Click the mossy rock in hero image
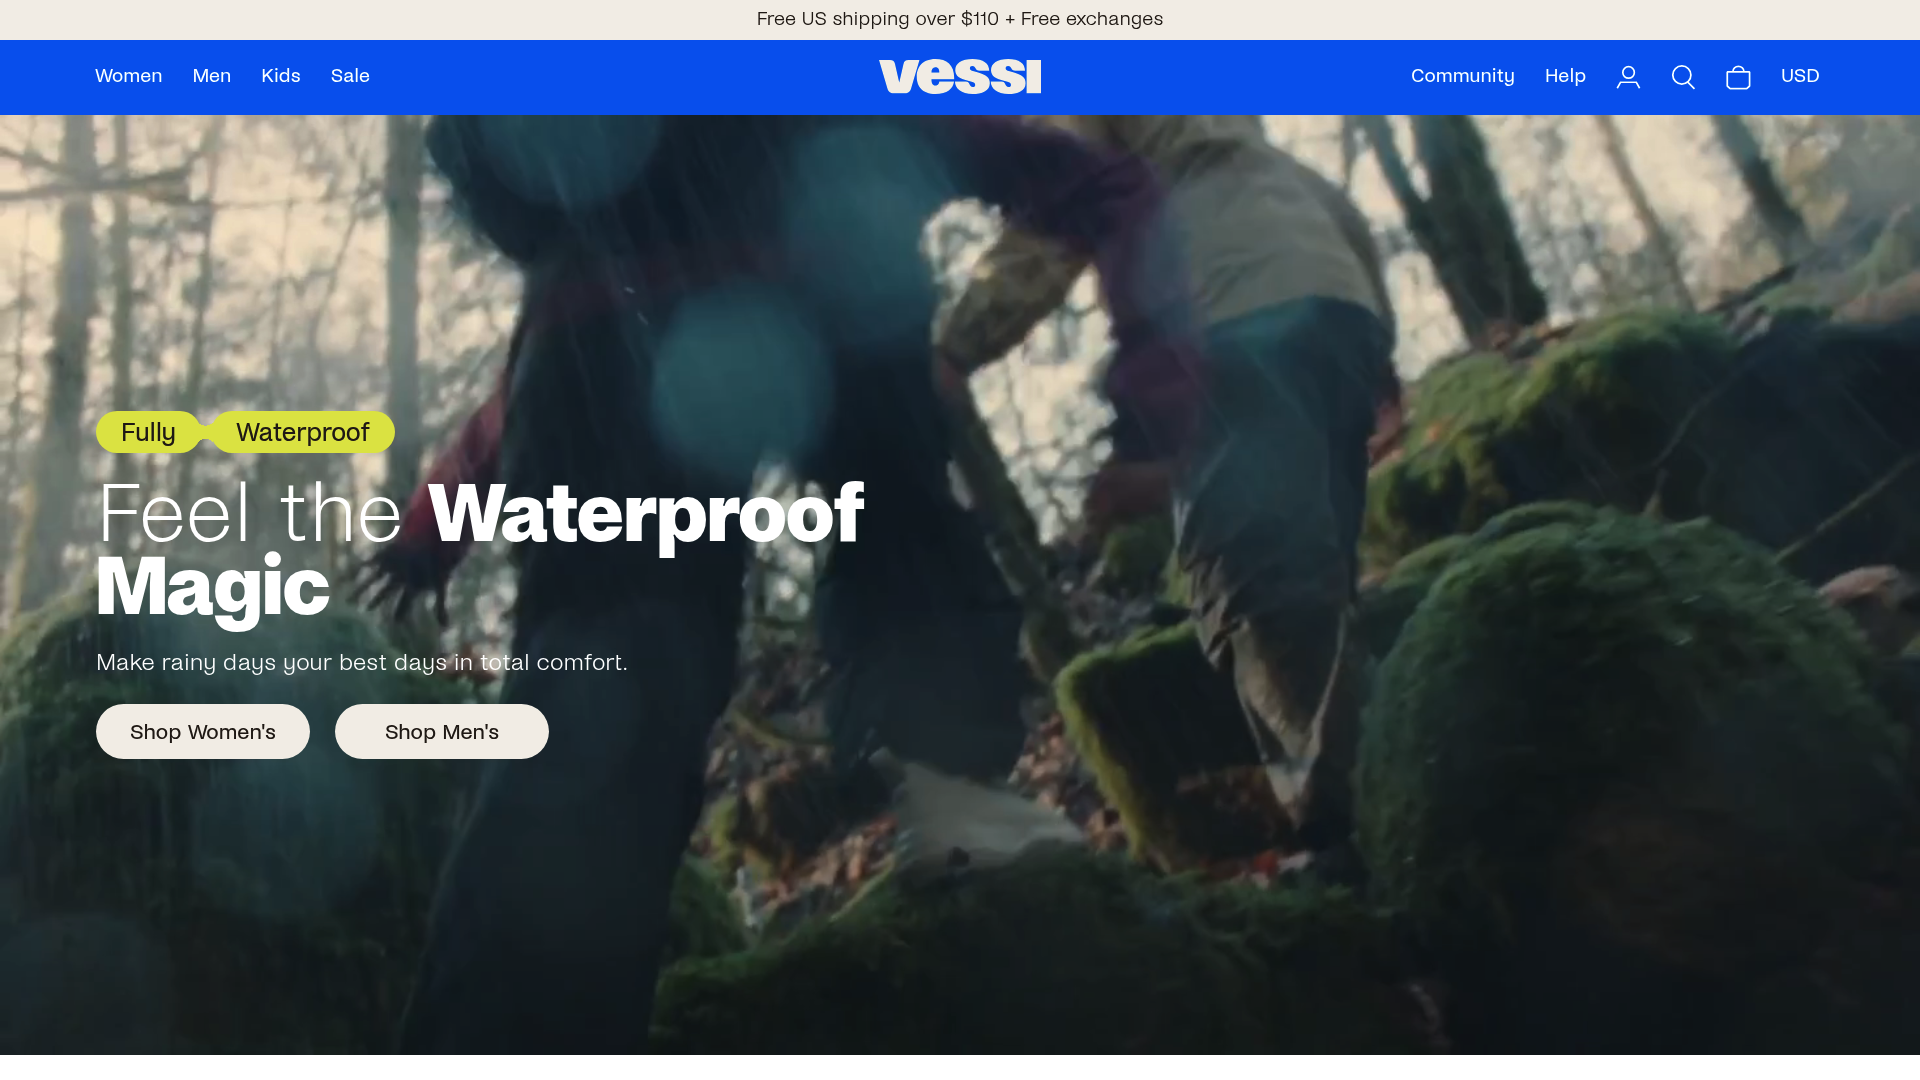This screenshot has height=1080, width=1920. pyautogui.click(x=1620, y=700)
